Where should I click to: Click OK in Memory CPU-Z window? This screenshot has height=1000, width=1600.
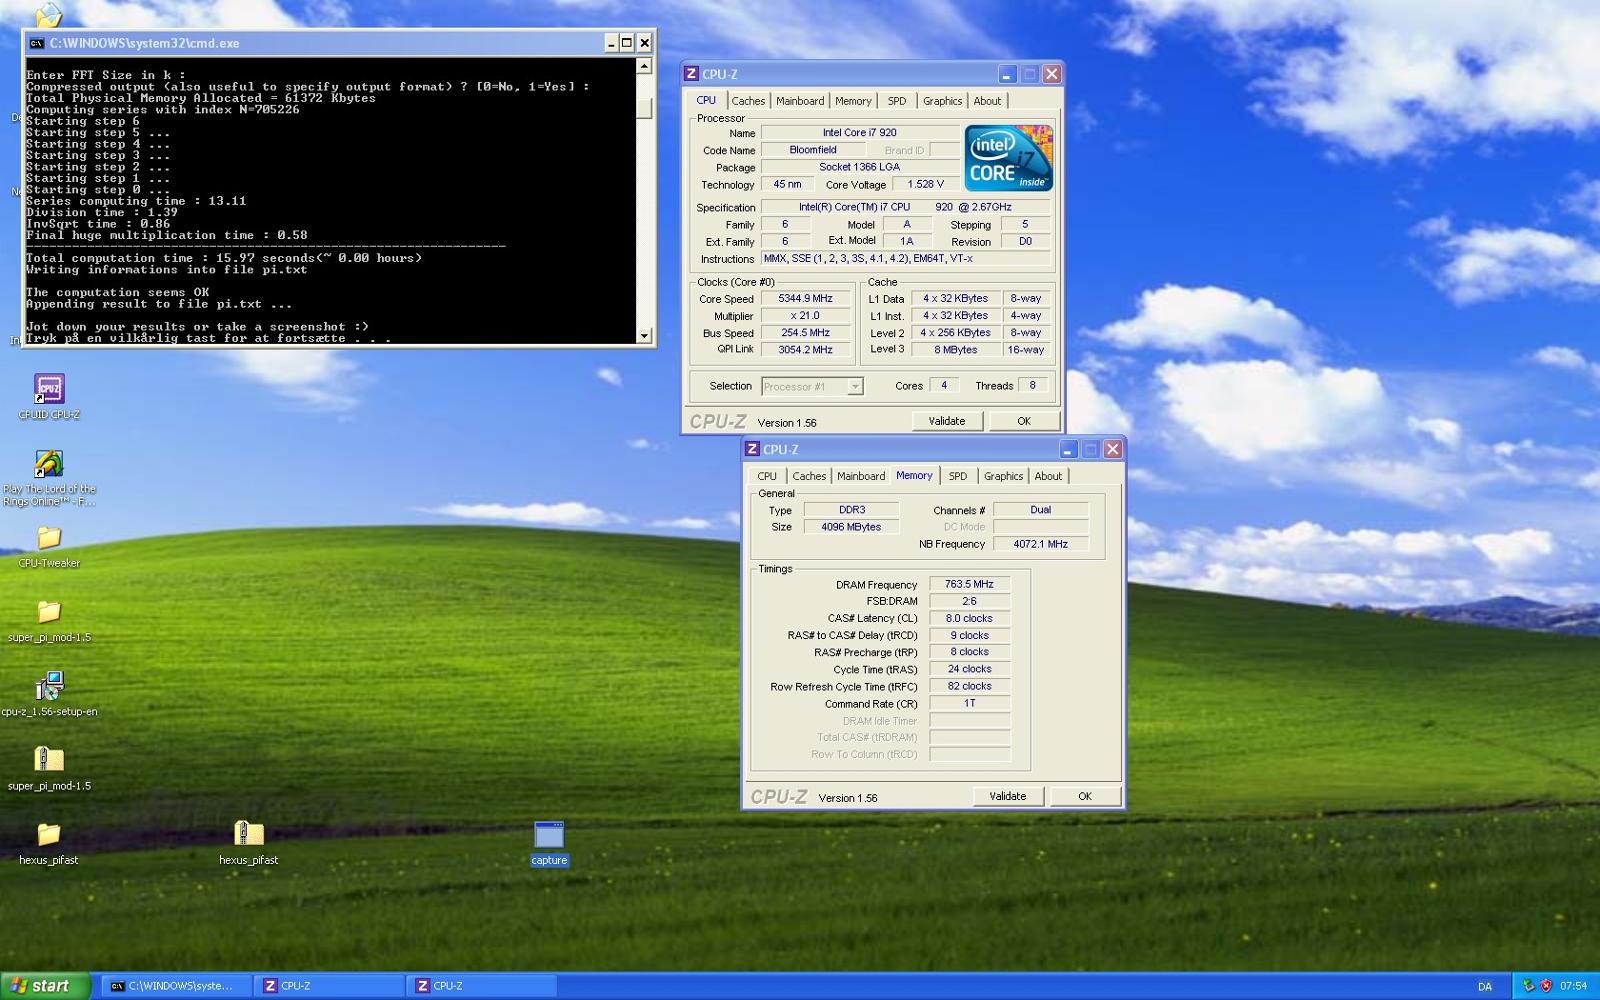(x=1085, y=796)
